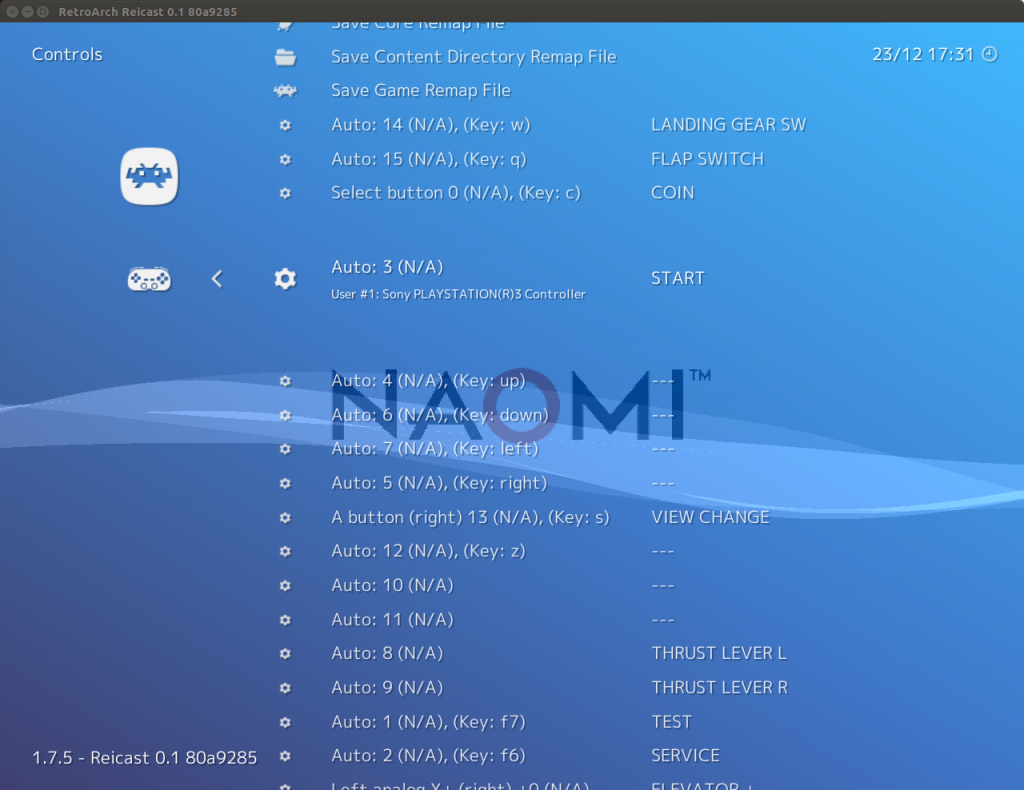Click gear icon for Auto: 1 row
1024x790 pixels.
click(x=285, y=722)
